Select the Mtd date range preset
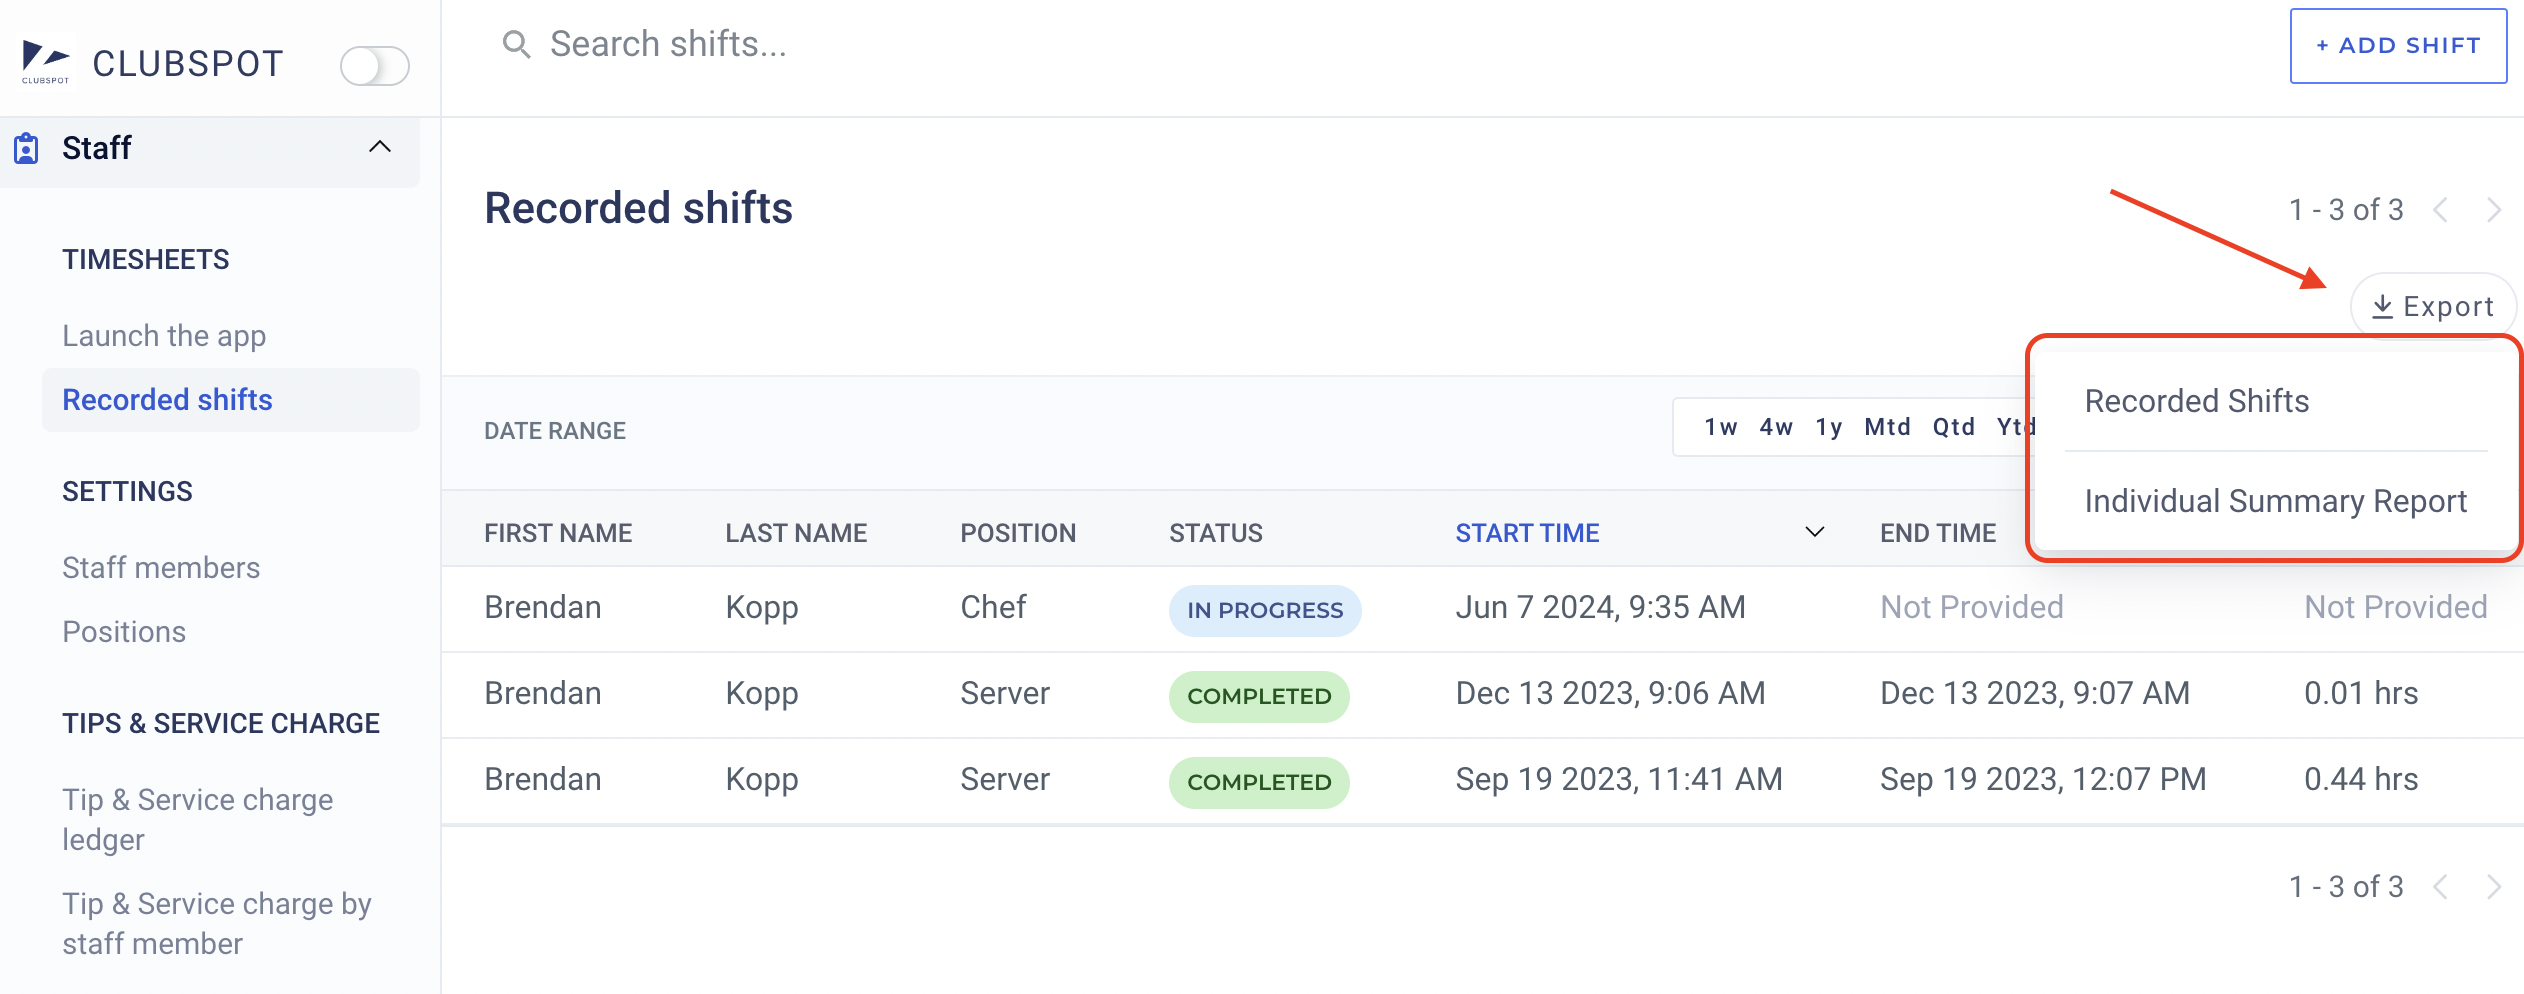 tap(1887, 427)
